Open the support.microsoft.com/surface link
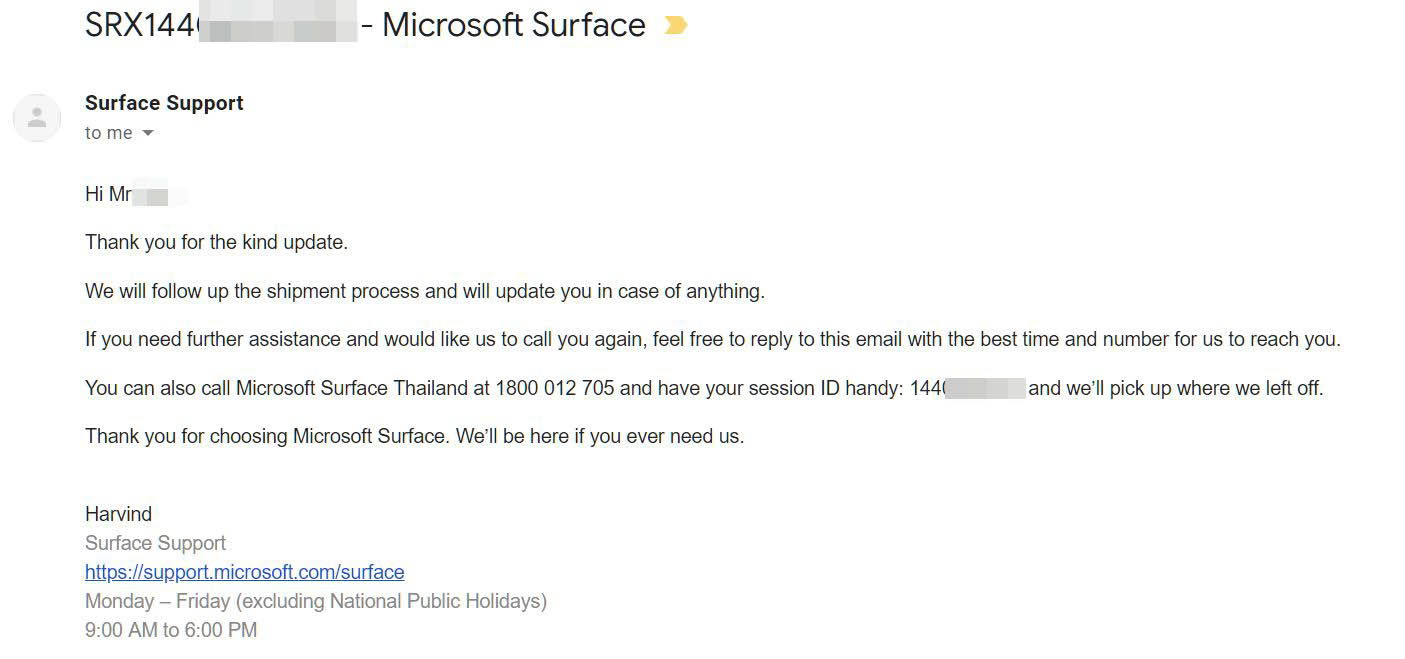 pyautogui.click(x=245, y=572)
